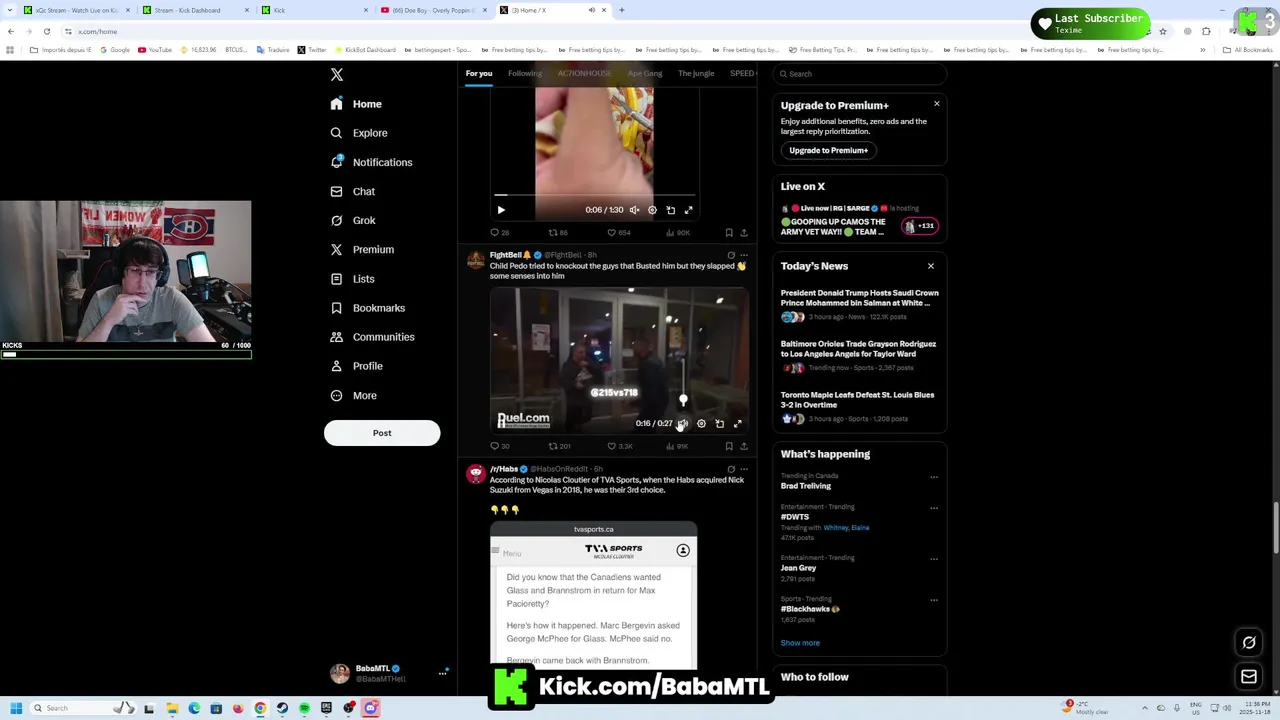The width and height of the screenshot is (1280, 720).
Task: Open Communities in the sidebar
Action: [x=372, y=337]
